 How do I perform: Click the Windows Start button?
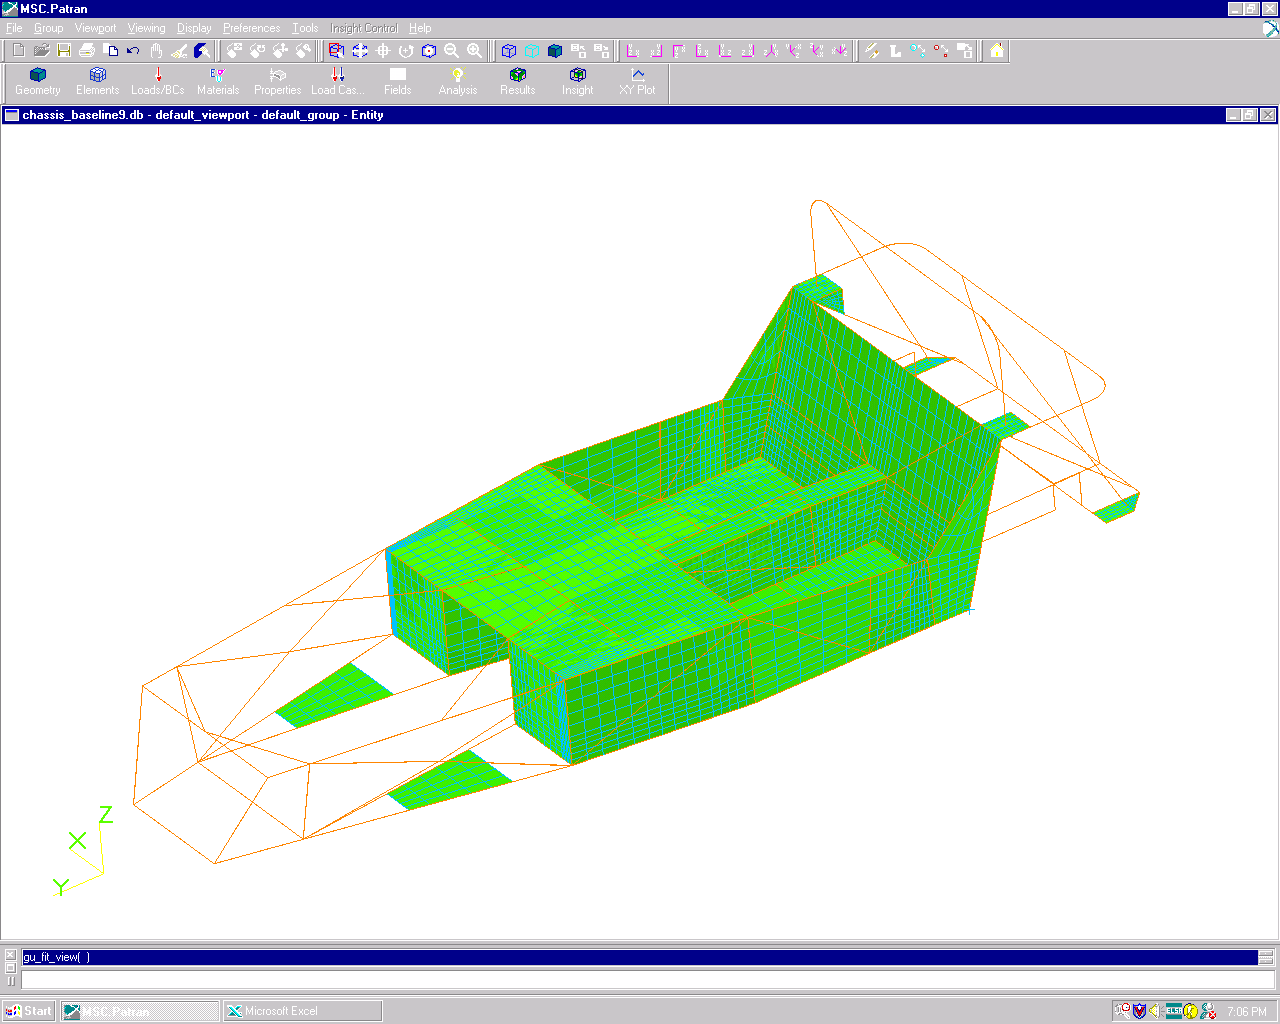pos(29,1011)
